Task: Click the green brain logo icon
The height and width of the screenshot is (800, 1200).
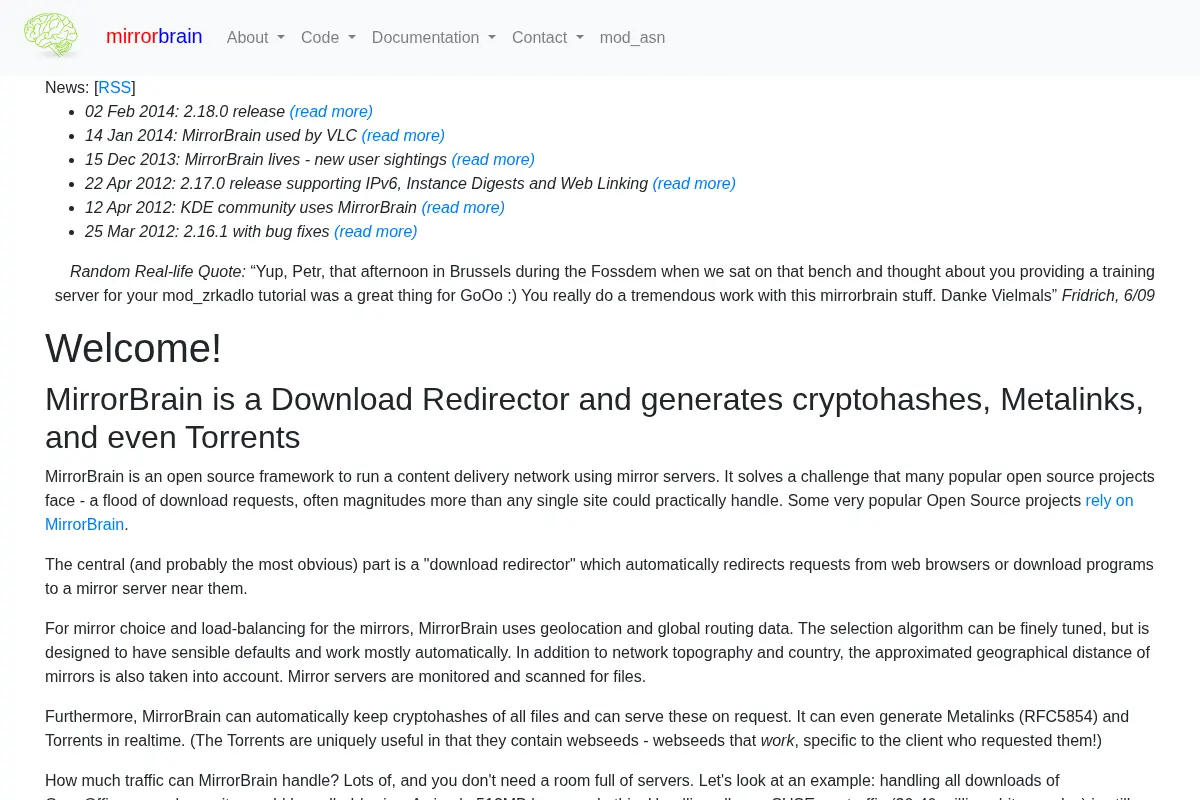Action: (51, 36)
